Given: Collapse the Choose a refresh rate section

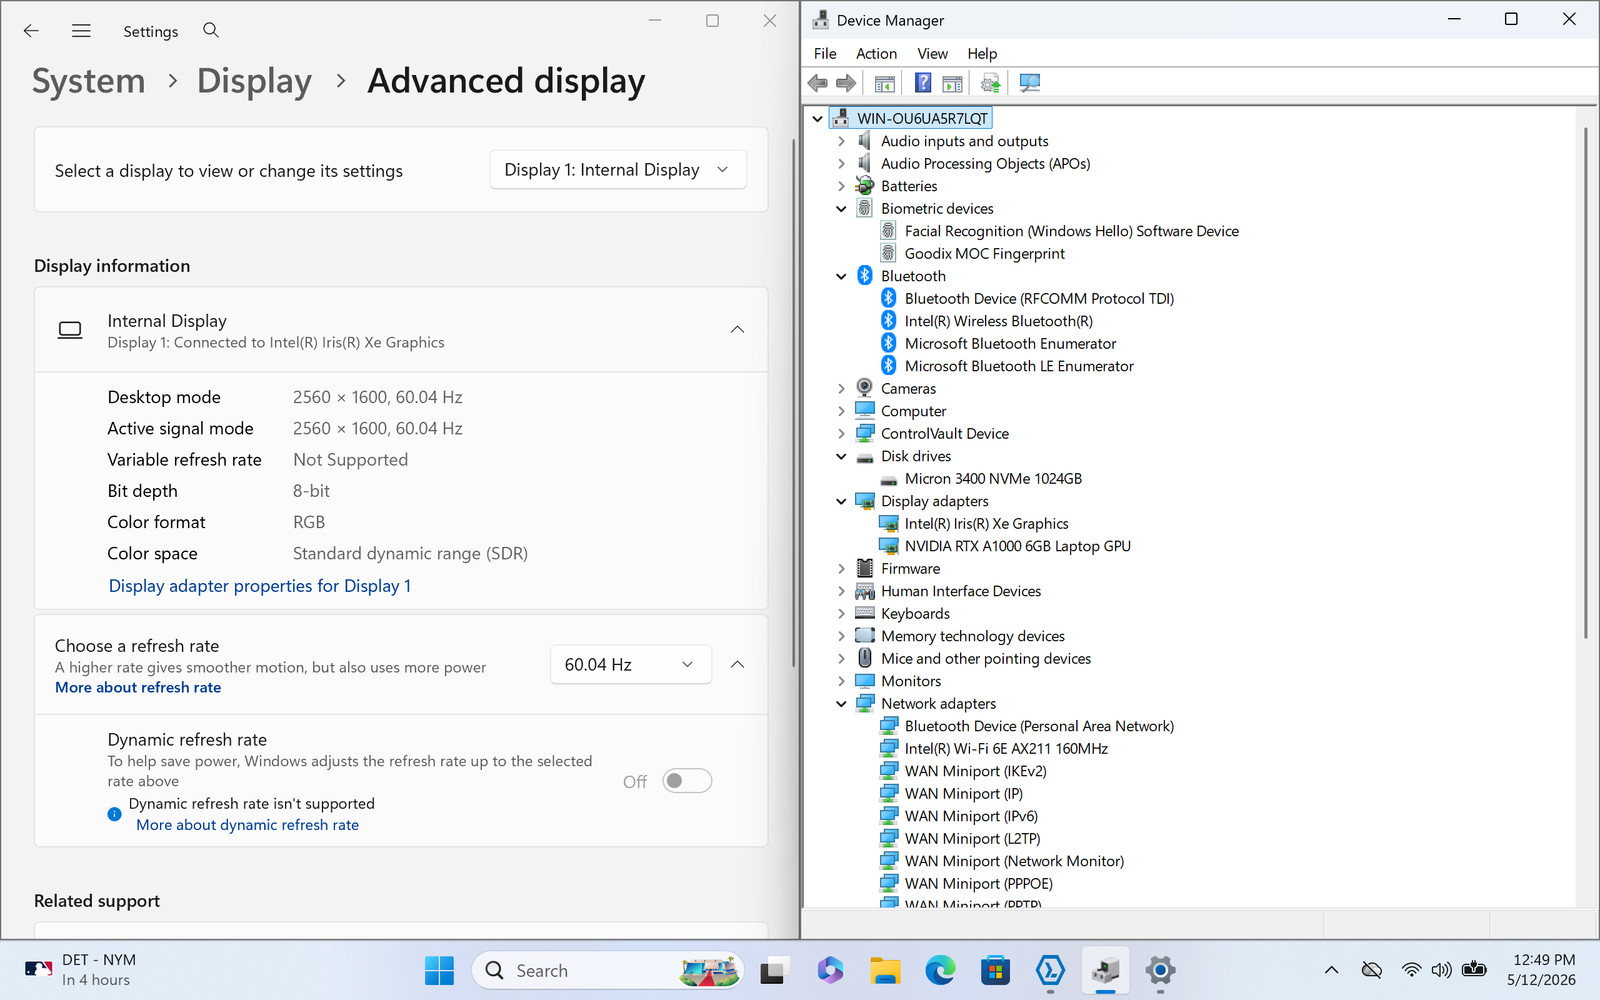Looking at the screenshot, I should click(x=737, y=665).
